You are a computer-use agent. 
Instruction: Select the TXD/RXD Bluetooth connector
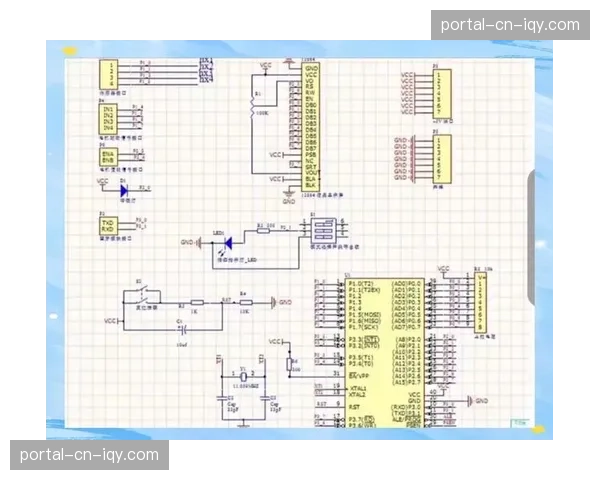108,224
